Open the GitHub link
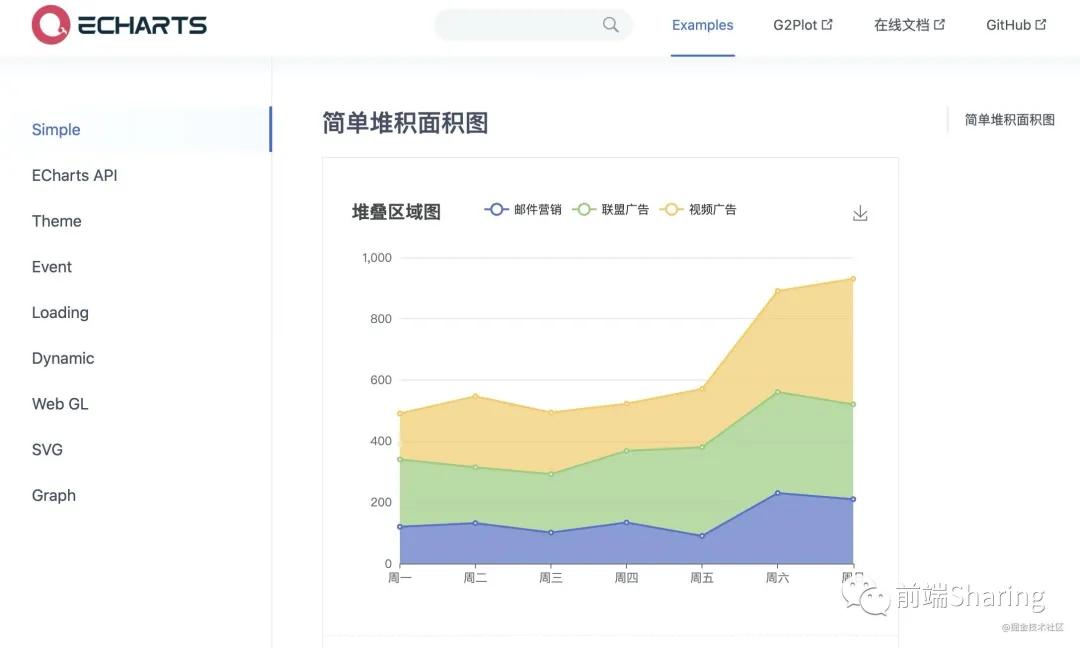Screen dimensions: 1080x648 pyautogui.click(x=1008, y=26)
